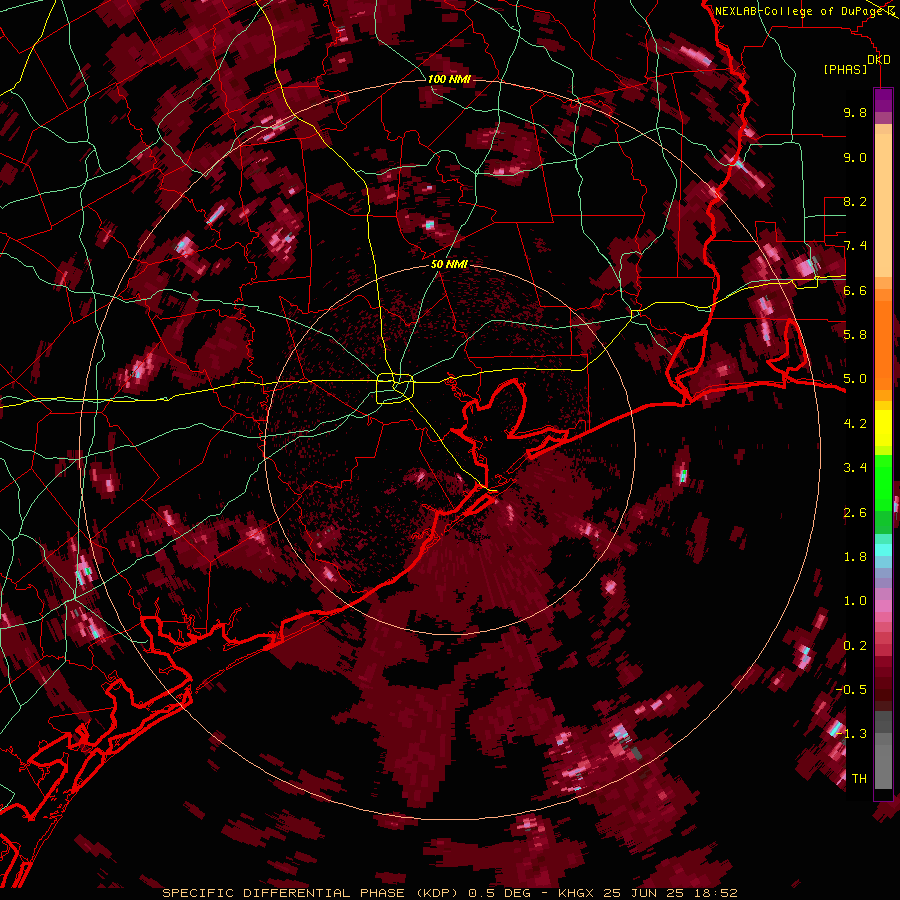Screen dimensions: 900x900
Task: Click the 6.6 color scale value
Action: tap(855, 290)
